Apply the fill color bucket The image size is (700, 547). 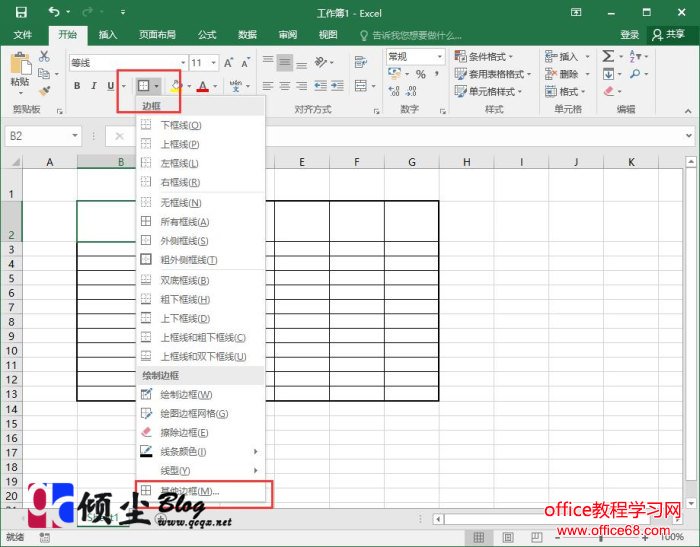176,85
